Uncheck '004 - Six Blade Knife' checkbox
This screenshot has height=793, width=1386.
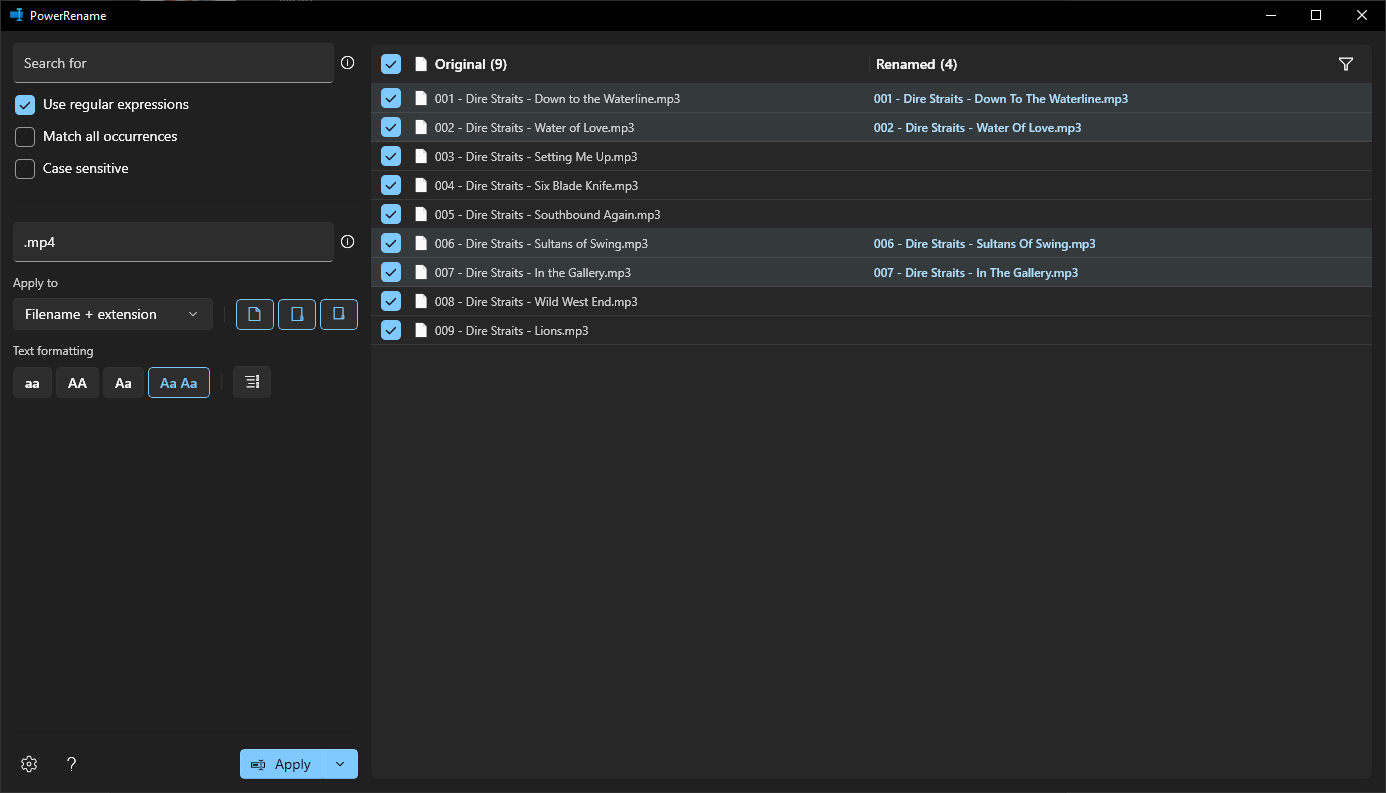pos(391,185)
